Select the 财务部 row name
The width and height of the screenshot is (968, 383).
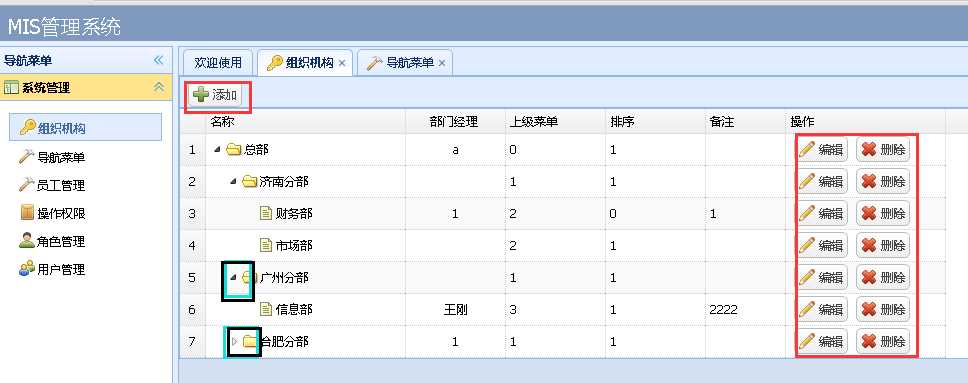294,214
